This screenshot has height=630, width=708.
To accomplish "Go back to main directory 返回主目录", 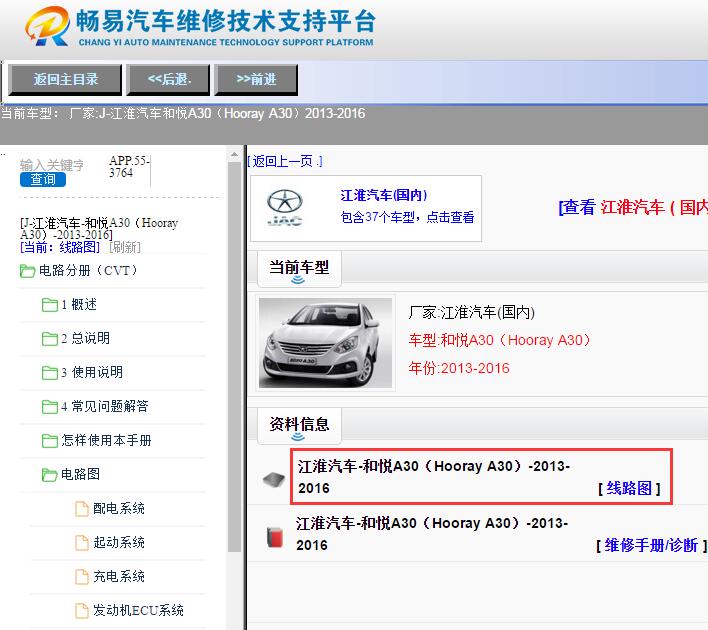I will [x=65, y=79].
